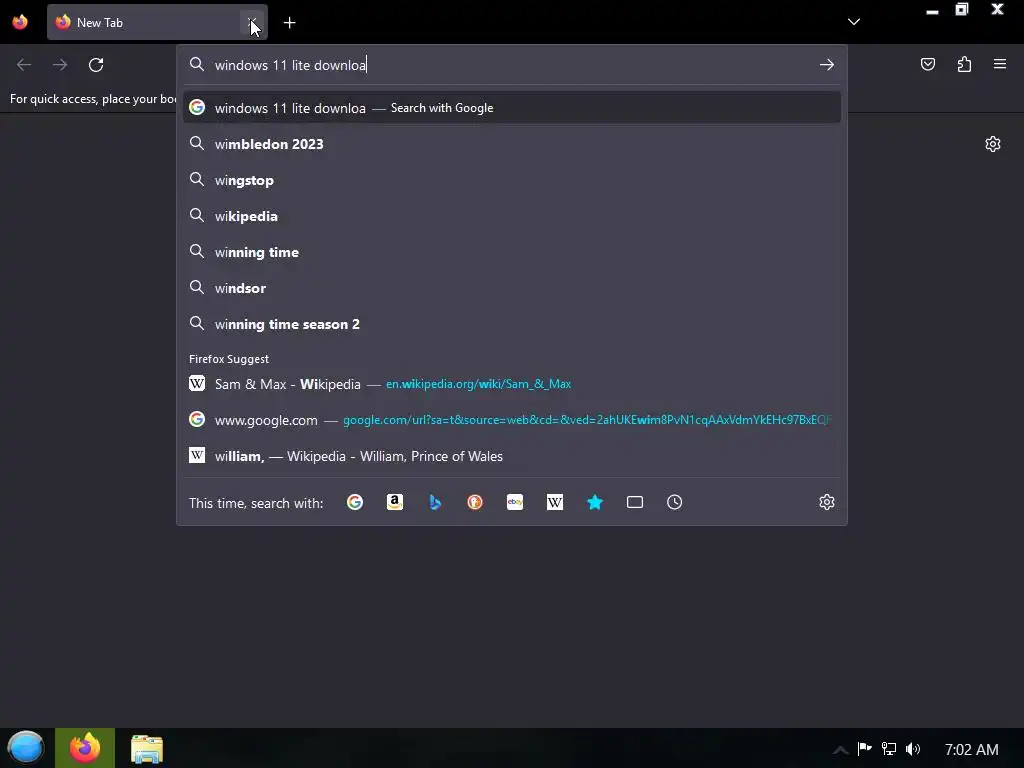Click the go arrow in address bar
Viewport: 1024px width, 768px height.
pyautogui.click(x=827, y=65)
